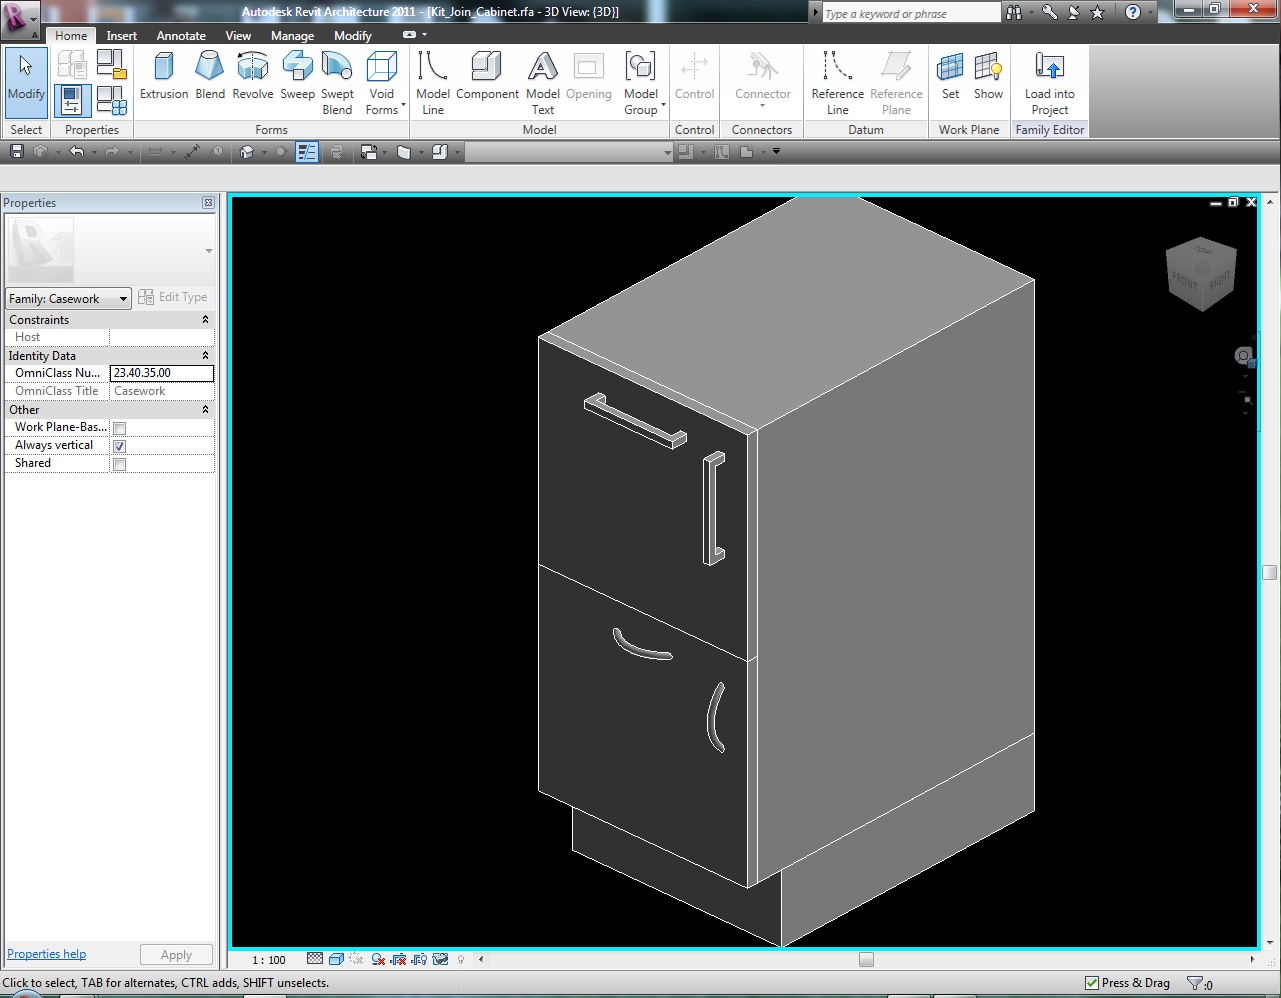This screenshot has height=998, width=1281.
Task: Click the OmniClass Number input field
Action: [162, 373]
